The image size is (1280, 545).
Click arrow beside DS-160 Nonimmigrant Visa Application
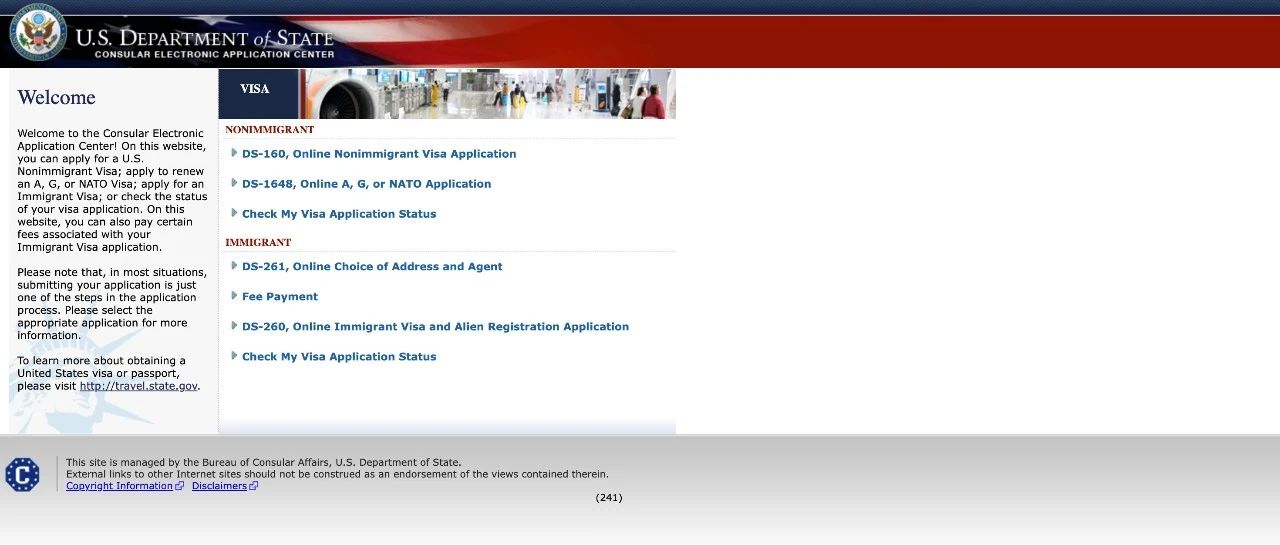(x=234, y=153)
